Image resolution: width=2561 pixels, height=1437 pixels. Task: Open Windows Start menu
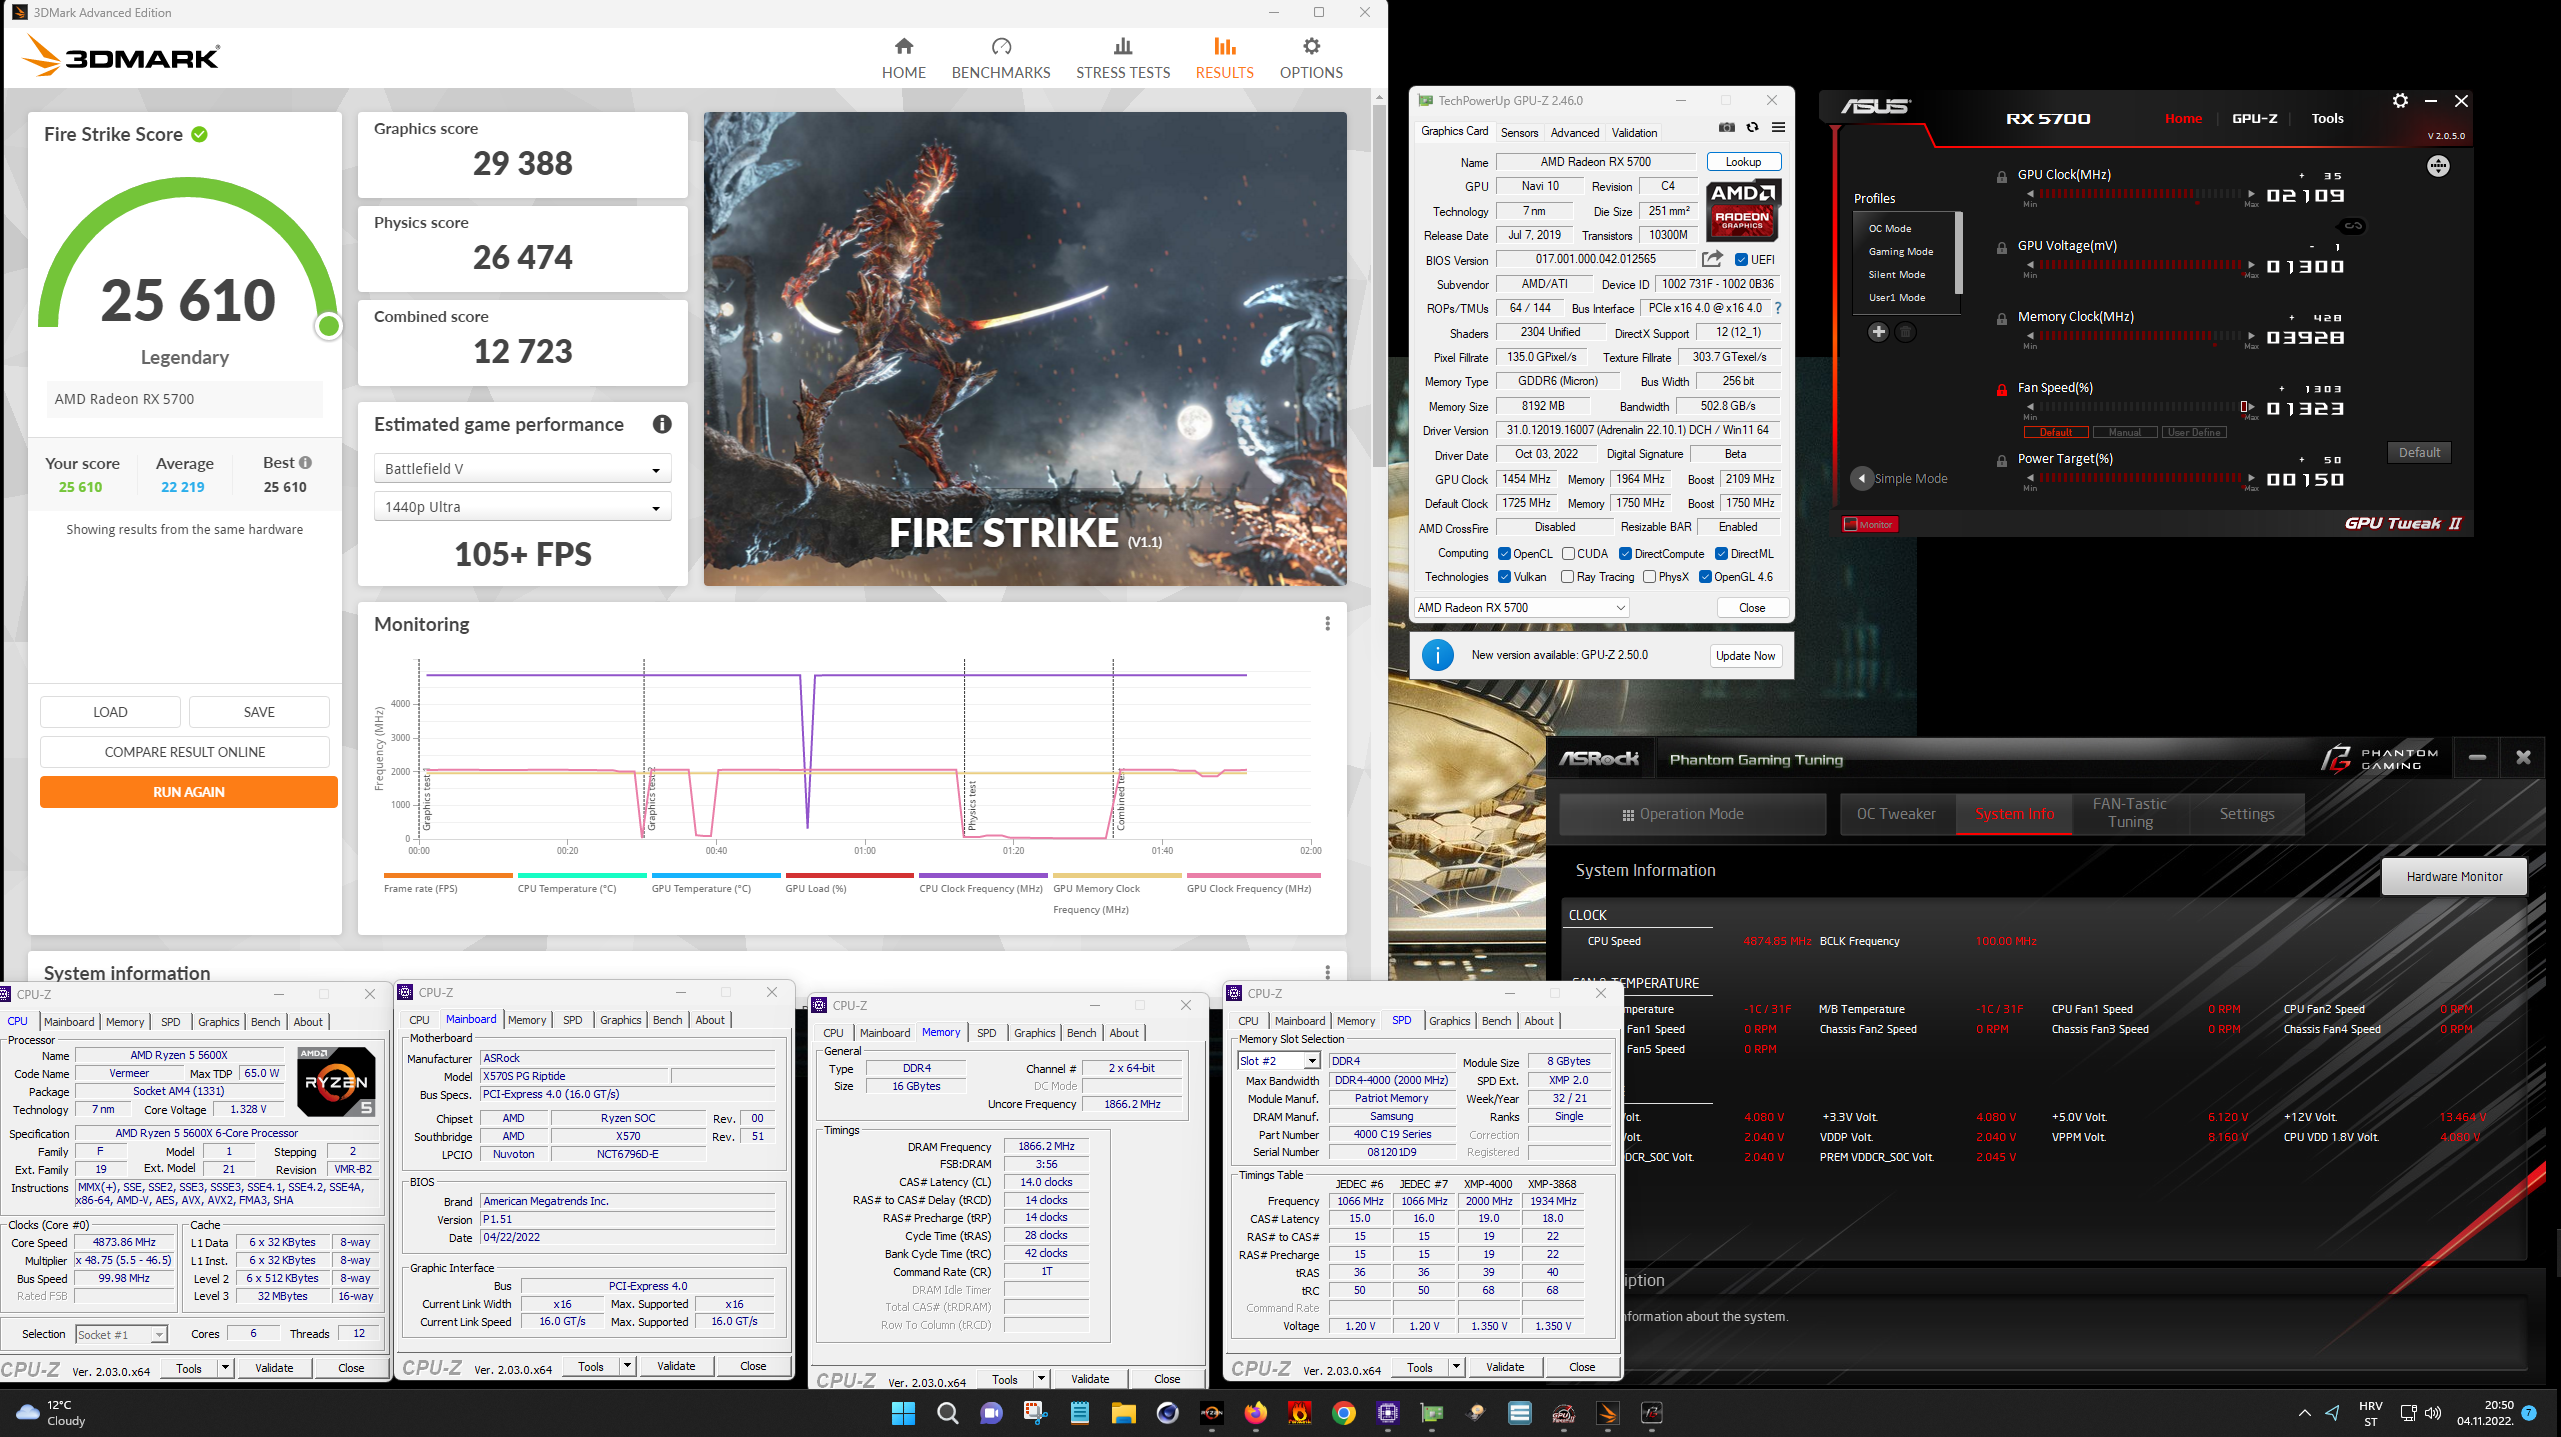[x=903, y=1413]
